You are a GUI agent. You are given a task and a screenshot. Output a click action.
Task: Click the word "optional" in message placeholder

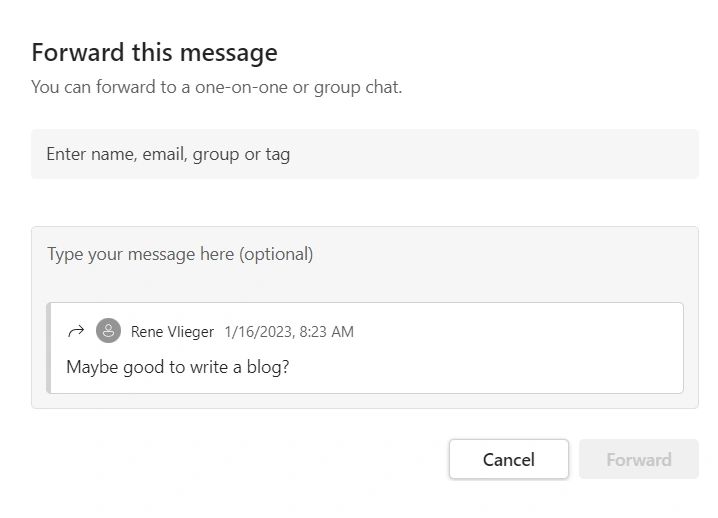(275, 255)
